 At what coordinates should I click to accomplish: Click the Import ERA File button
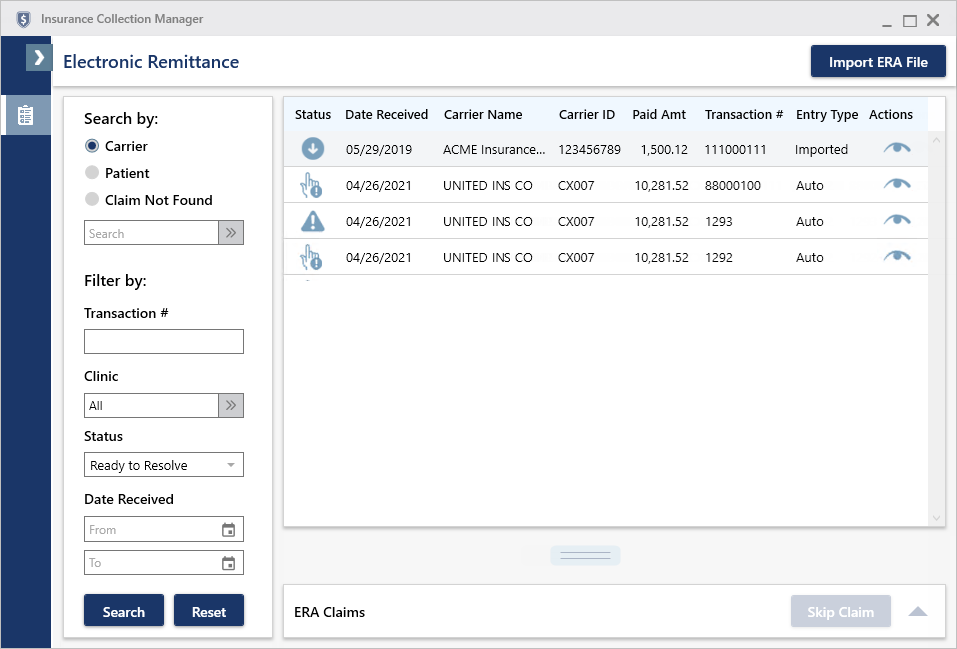(878, 62)
